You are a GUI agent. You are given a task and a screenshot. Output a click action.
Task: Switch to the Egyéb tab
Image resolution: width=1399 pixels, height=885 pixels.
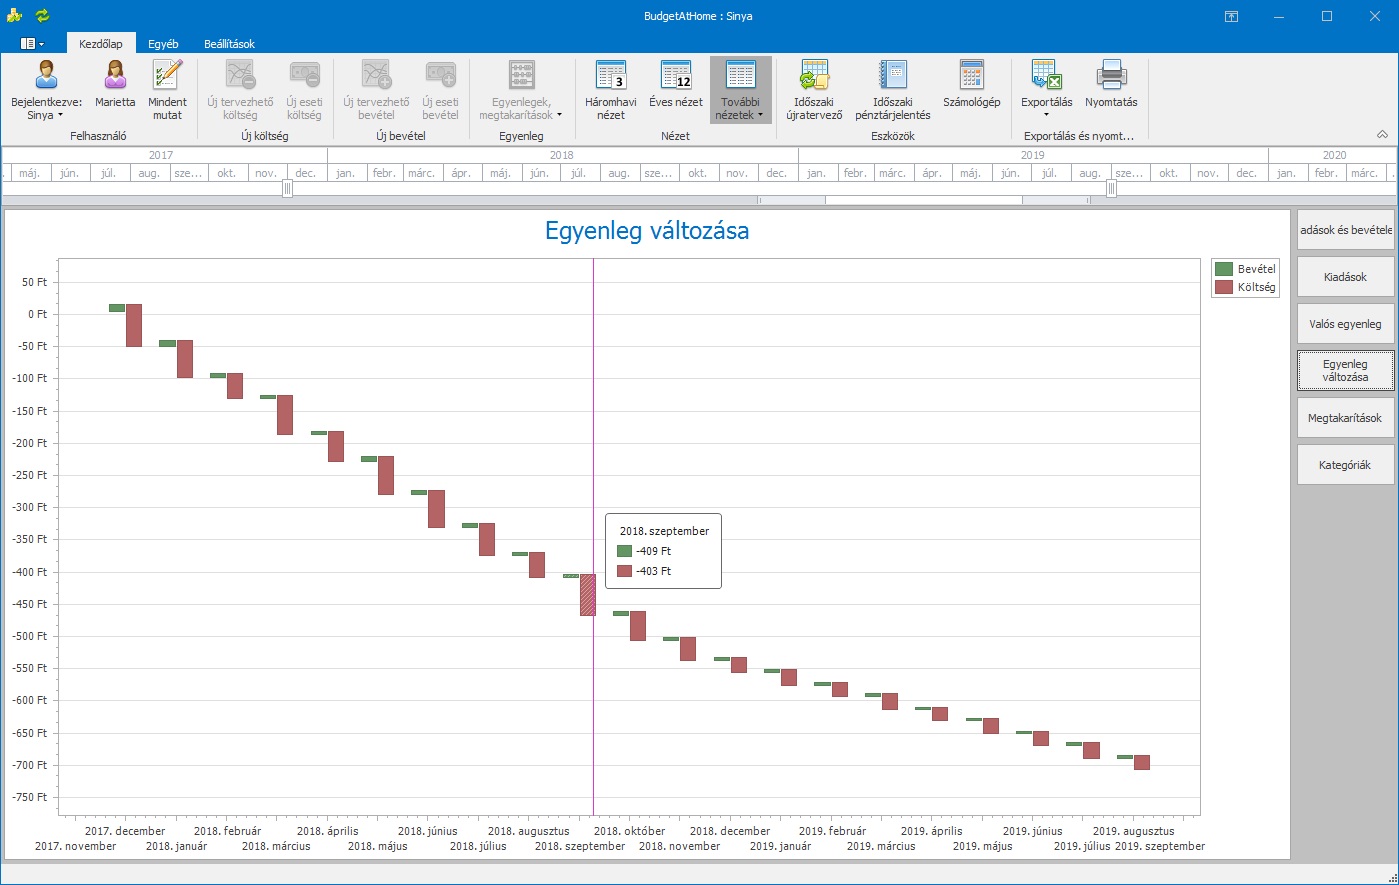point(163,44)
